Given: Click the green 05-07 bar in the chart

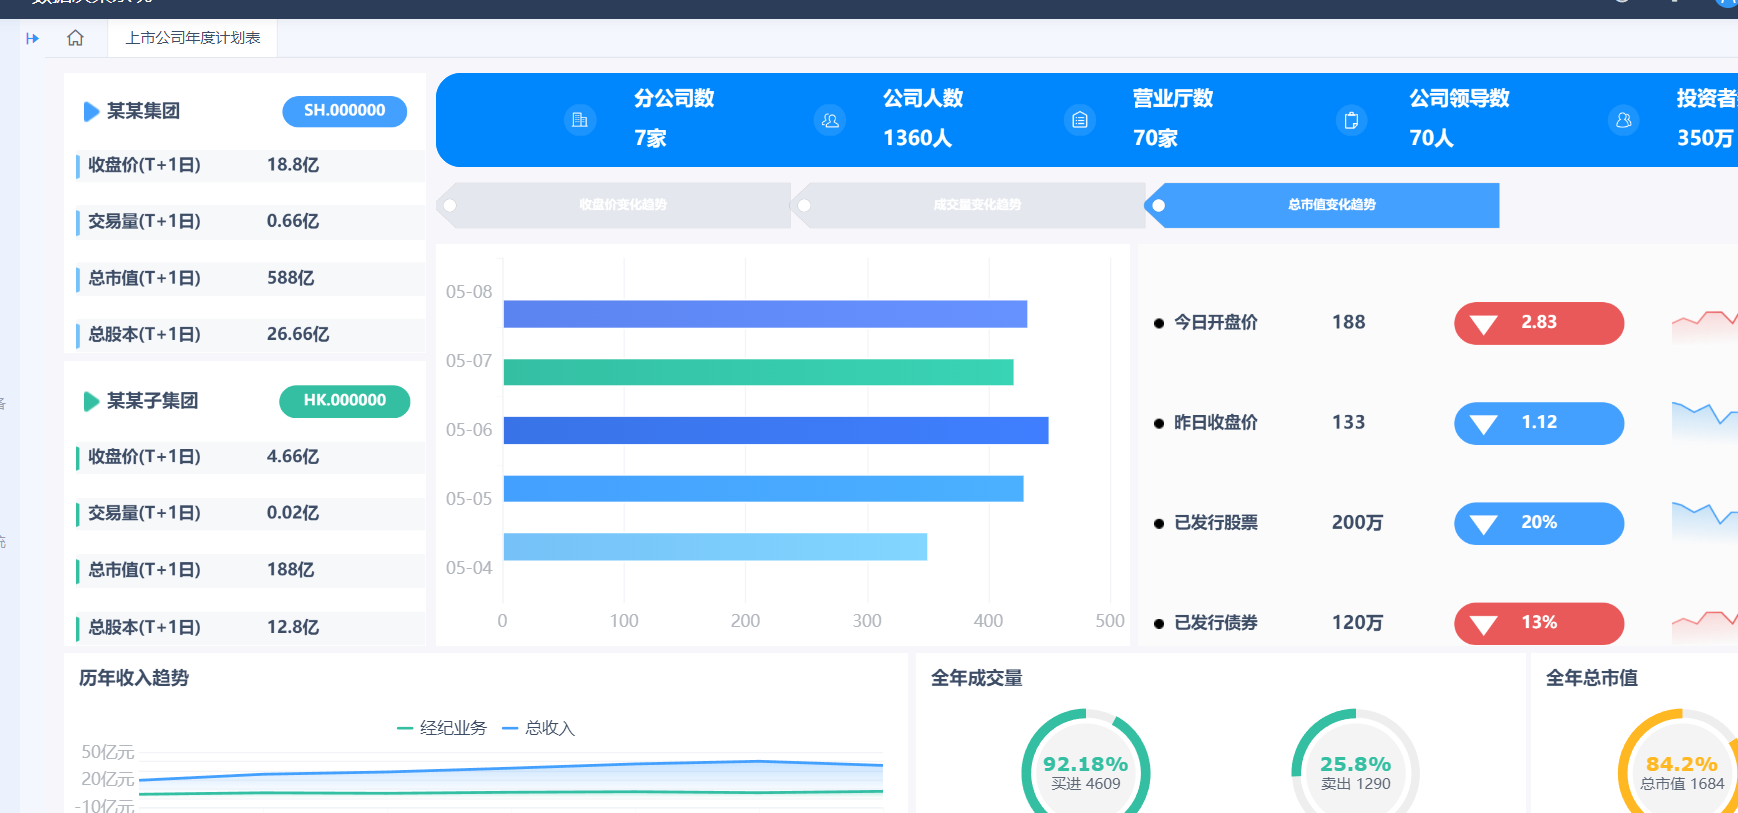Looking at the screenshot, I should 758,372.
